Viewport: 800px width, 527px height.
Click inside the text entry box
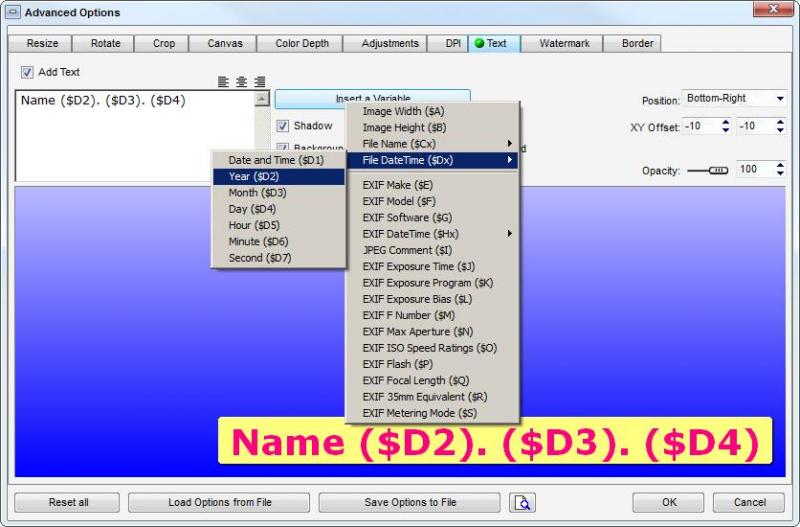click(x=135, y=136)
